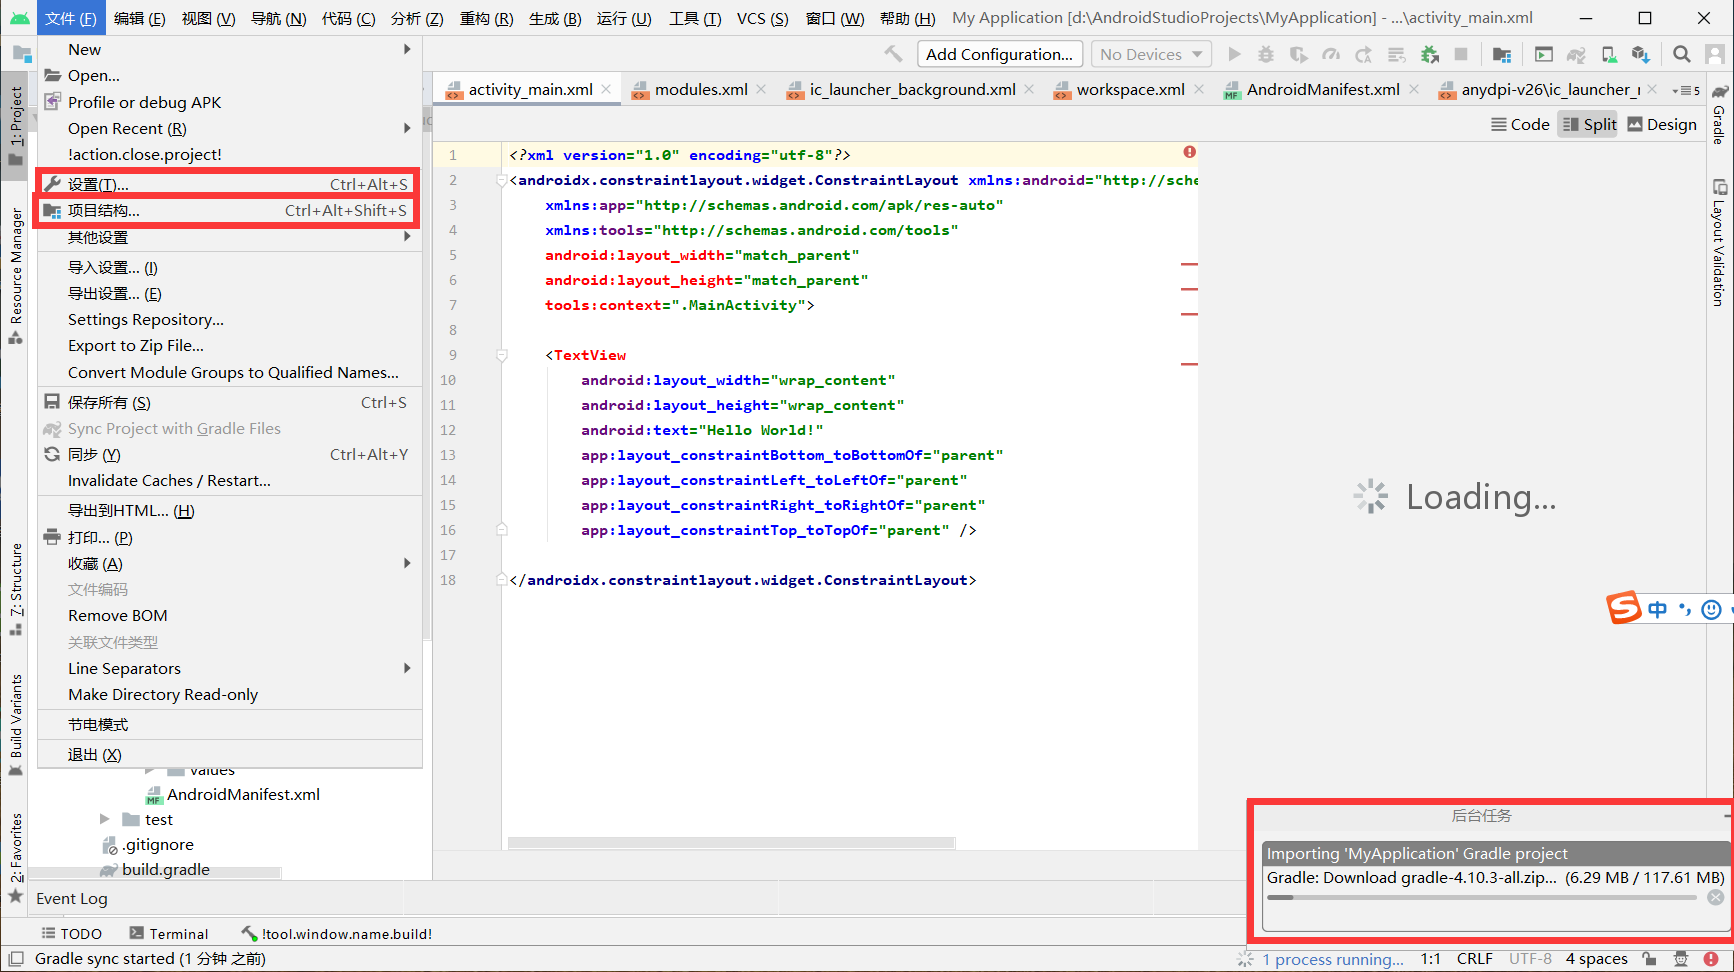Open the modules.xml editor tab

tap(699, 89)
